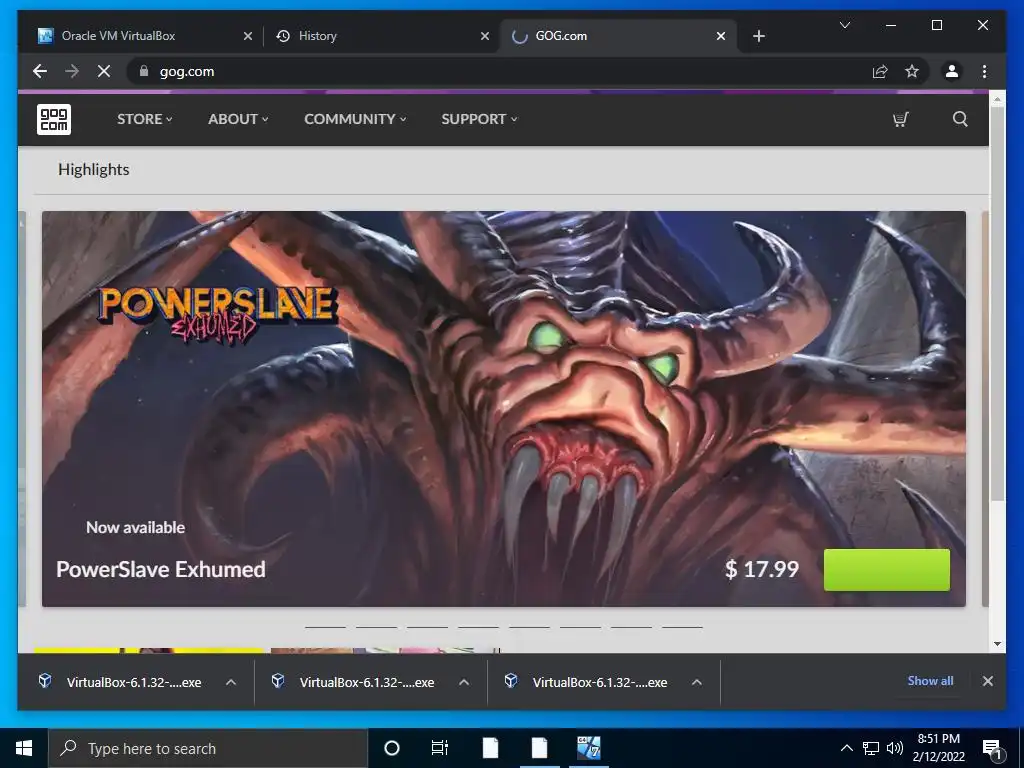Click the Now available label
The height and width of the screenshot is (768, 1024).
click(x=135, y=527)
